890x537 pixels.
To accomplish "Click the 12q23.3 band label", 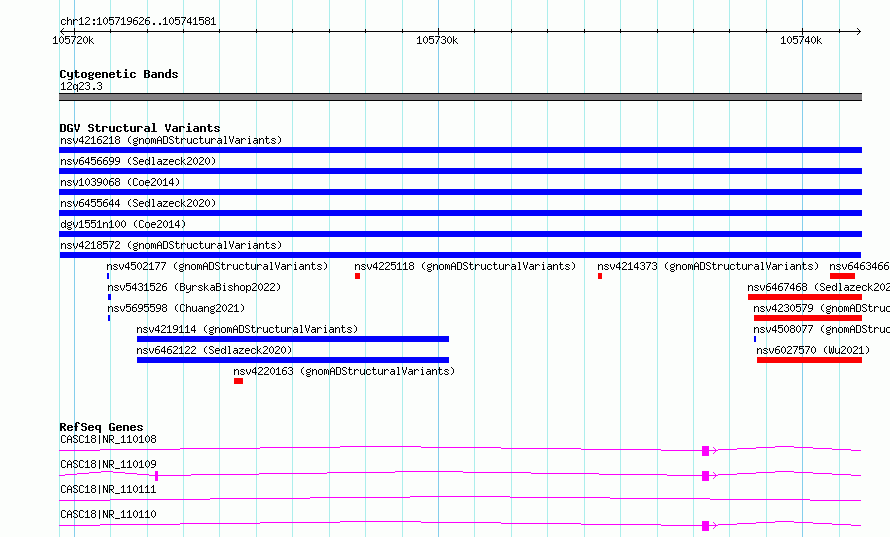I will point(81,86).
